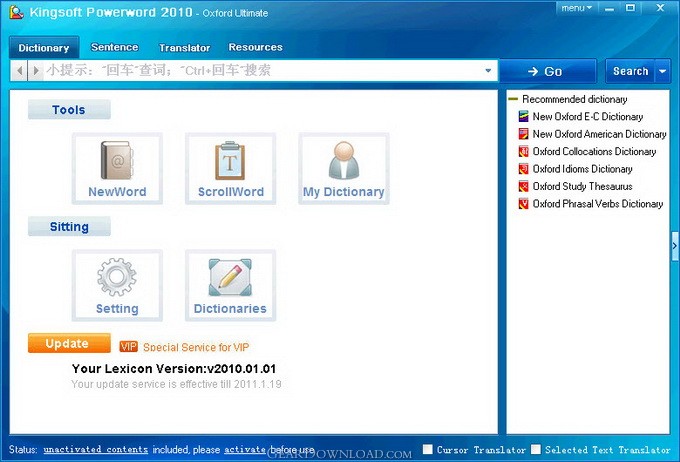Maximize the Powerword window

click(631, 8)
